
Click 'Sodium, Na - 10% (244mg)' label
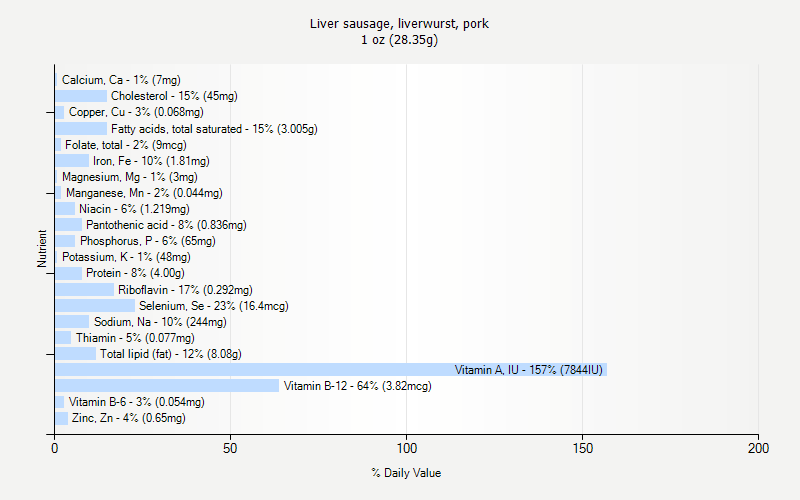(160, 322)
